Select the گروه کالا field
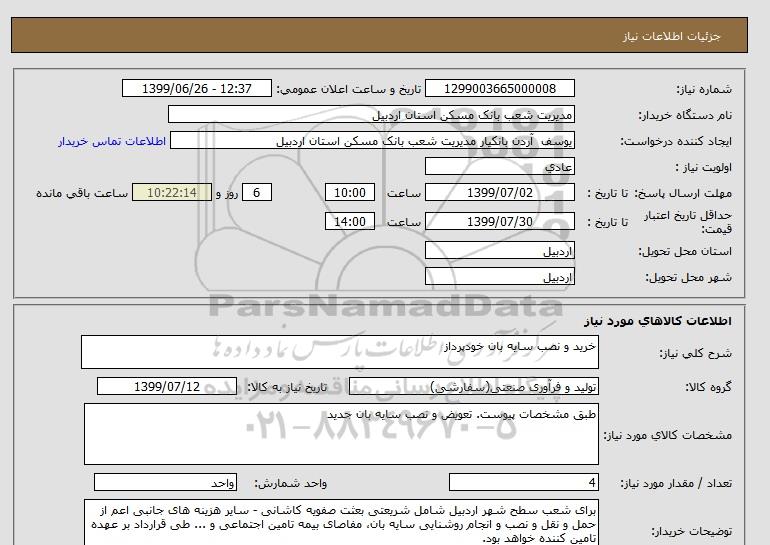The width and height of the screenshot is (770, 545). pyautogui.click(x=474, y=386)
